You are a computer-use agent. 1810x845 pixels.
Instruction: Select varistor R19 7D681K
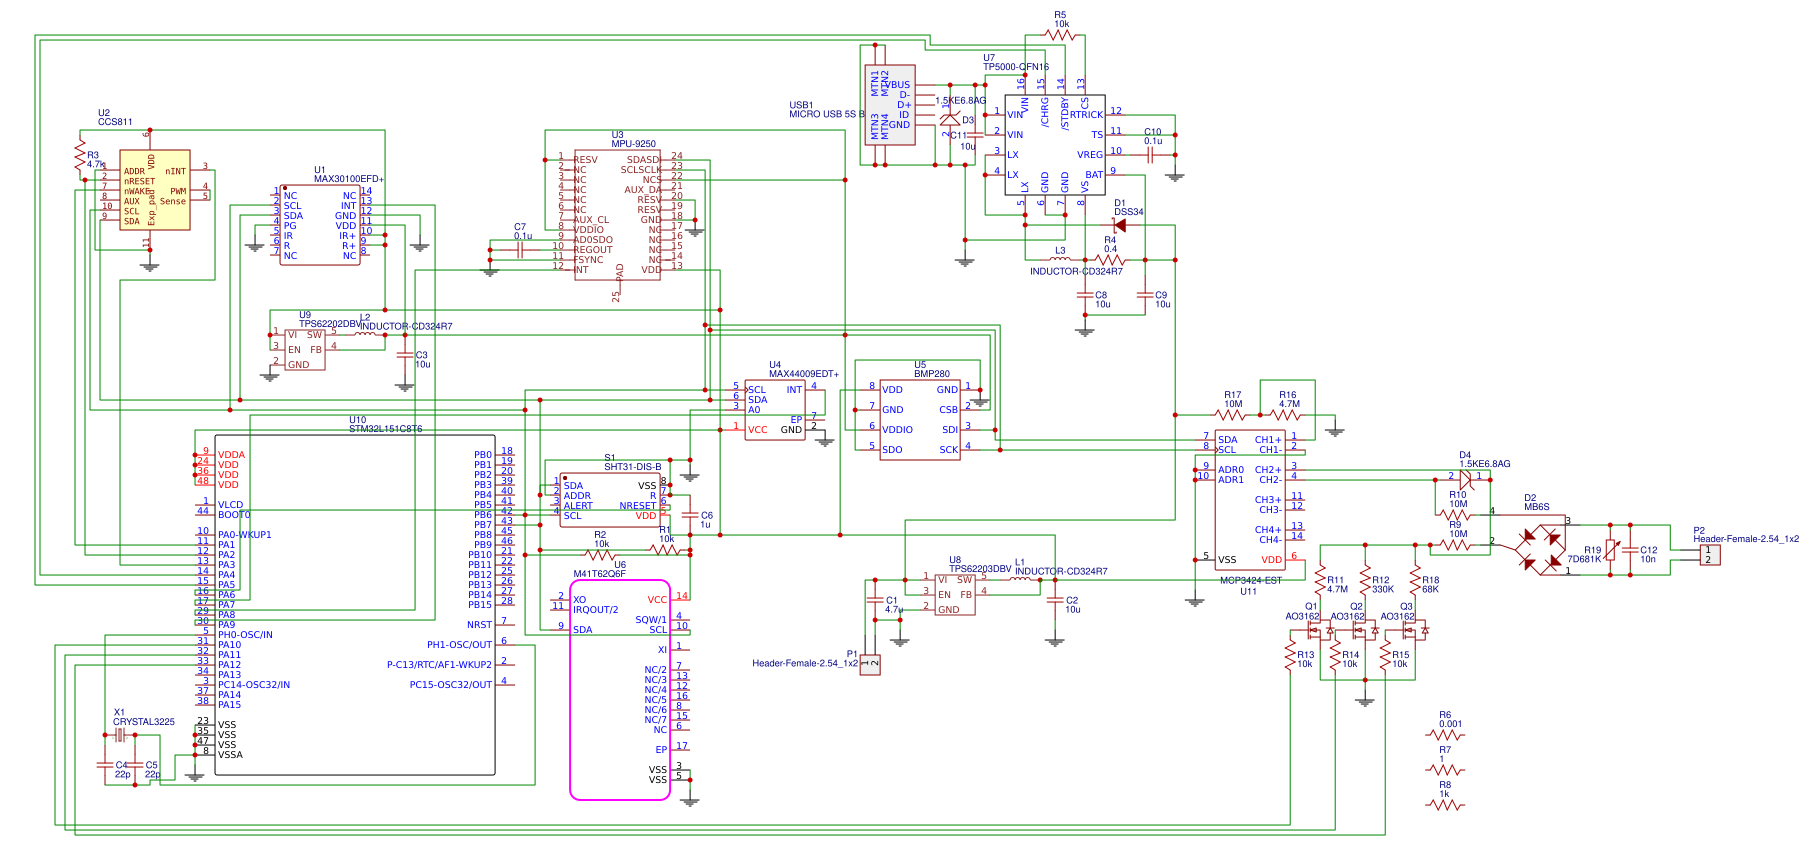point(1610,549)
